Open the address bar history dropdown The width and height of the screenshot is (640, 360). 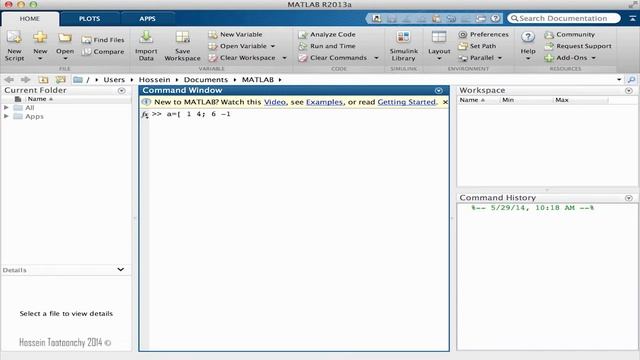point(619,80)
